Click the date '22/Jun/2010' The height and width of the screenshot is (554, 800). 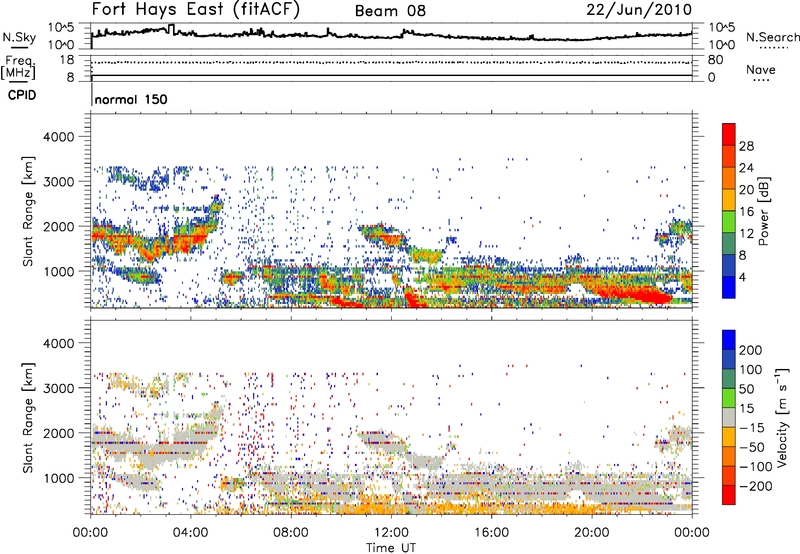[x=639, y=10]
